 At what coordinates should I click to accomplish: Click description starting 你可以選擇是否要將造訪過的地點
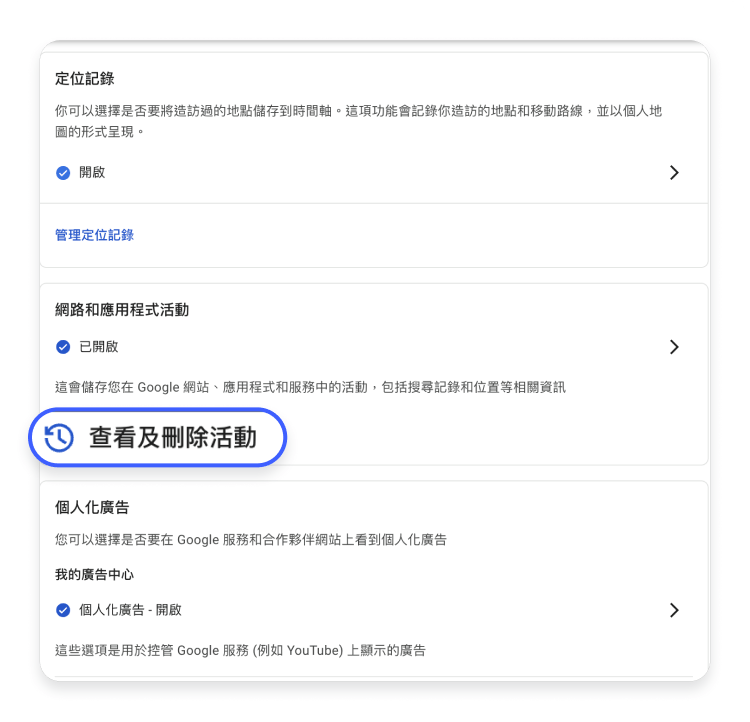(358, 121)
